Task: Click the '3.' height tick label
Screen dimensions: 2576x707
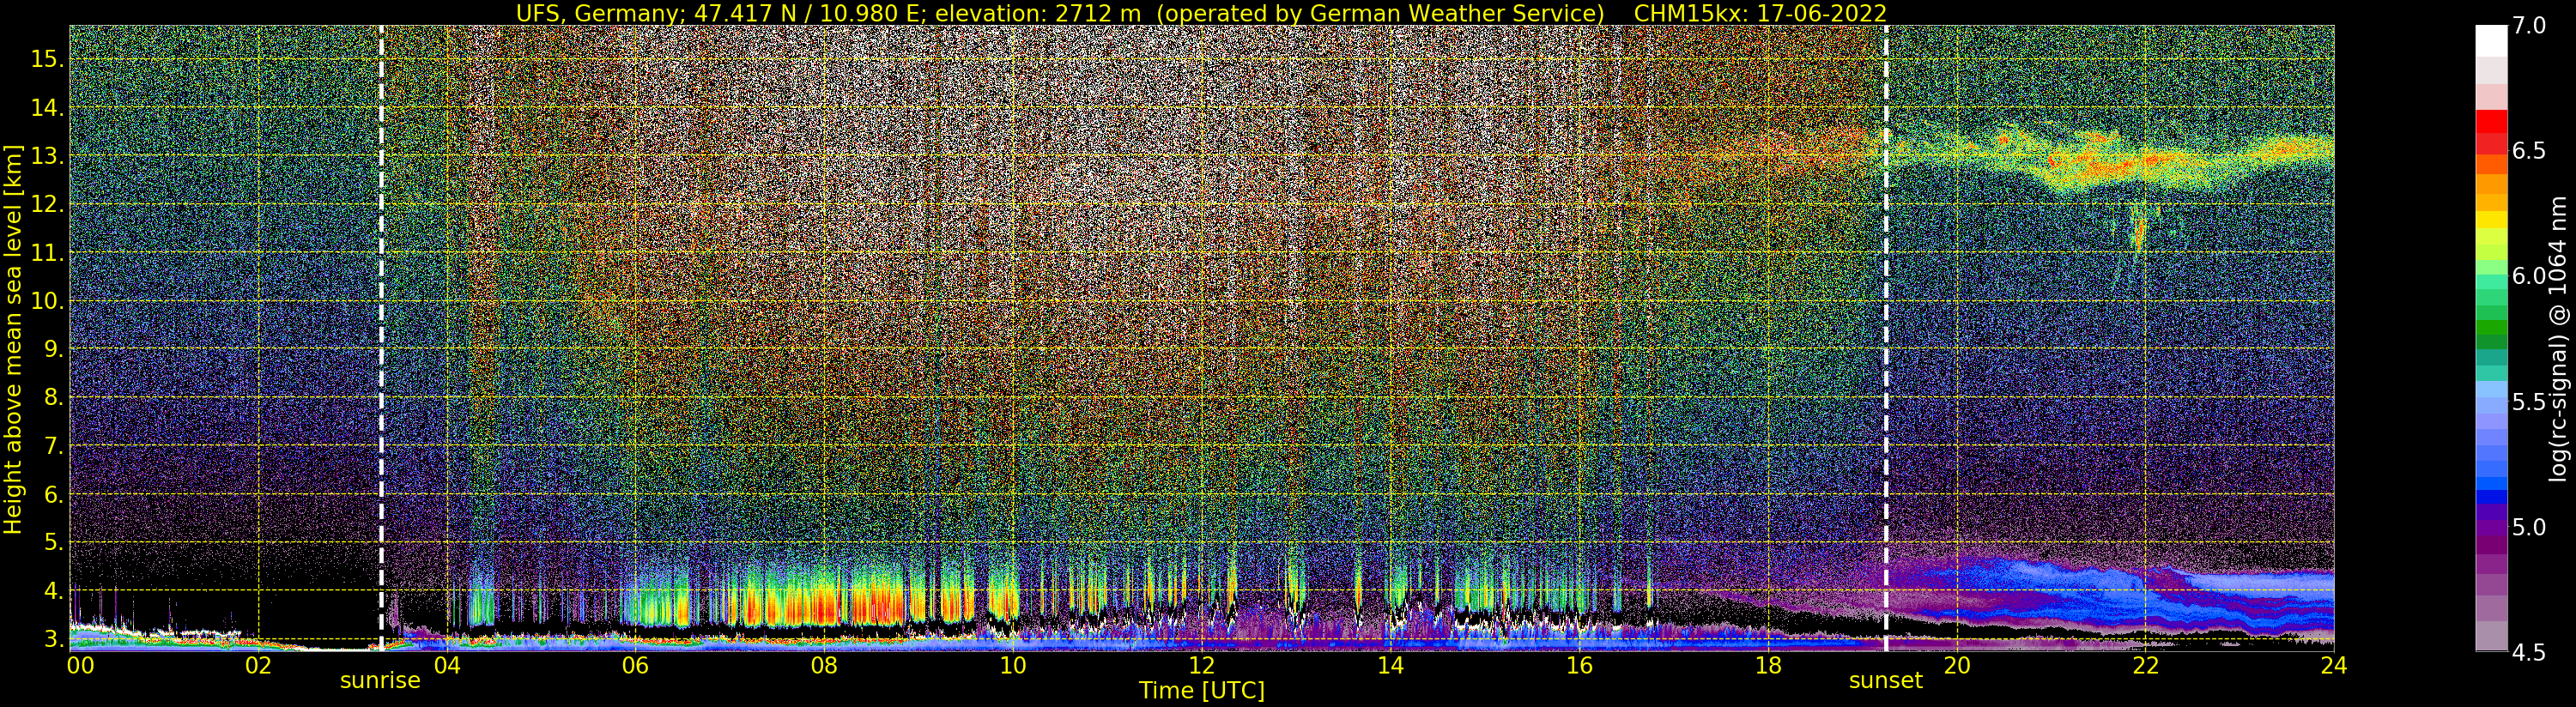Action: tap(53, 639)
